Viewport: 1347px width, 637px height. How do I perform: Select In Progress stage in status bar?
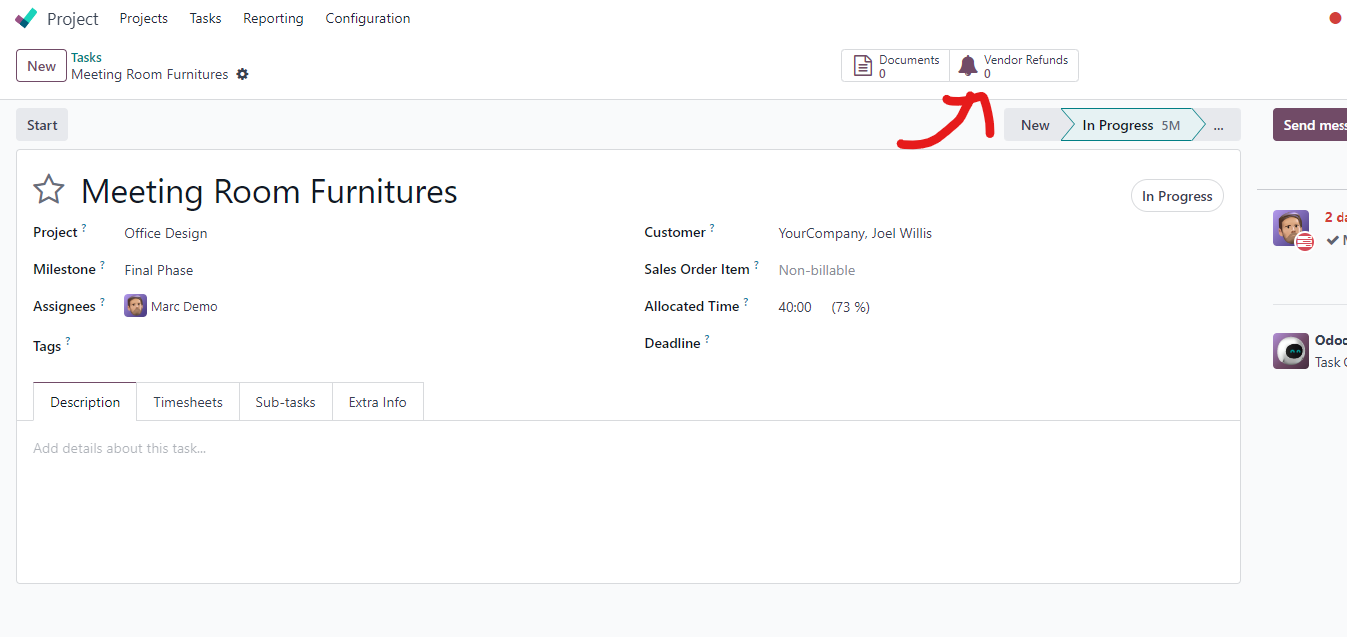coord(1131,125)
